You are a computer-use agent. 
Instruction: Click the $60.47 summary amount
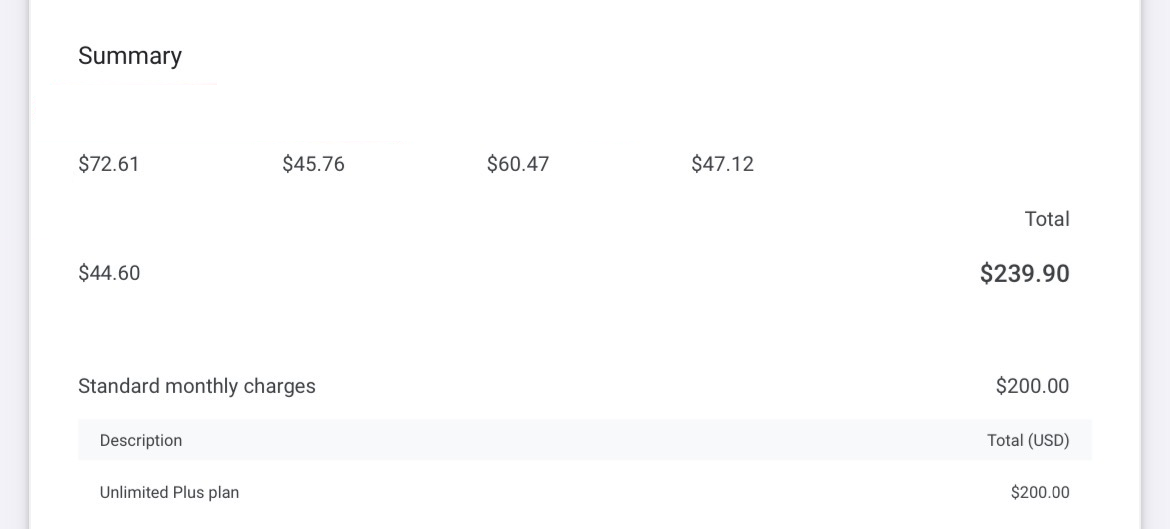point(518,164)
